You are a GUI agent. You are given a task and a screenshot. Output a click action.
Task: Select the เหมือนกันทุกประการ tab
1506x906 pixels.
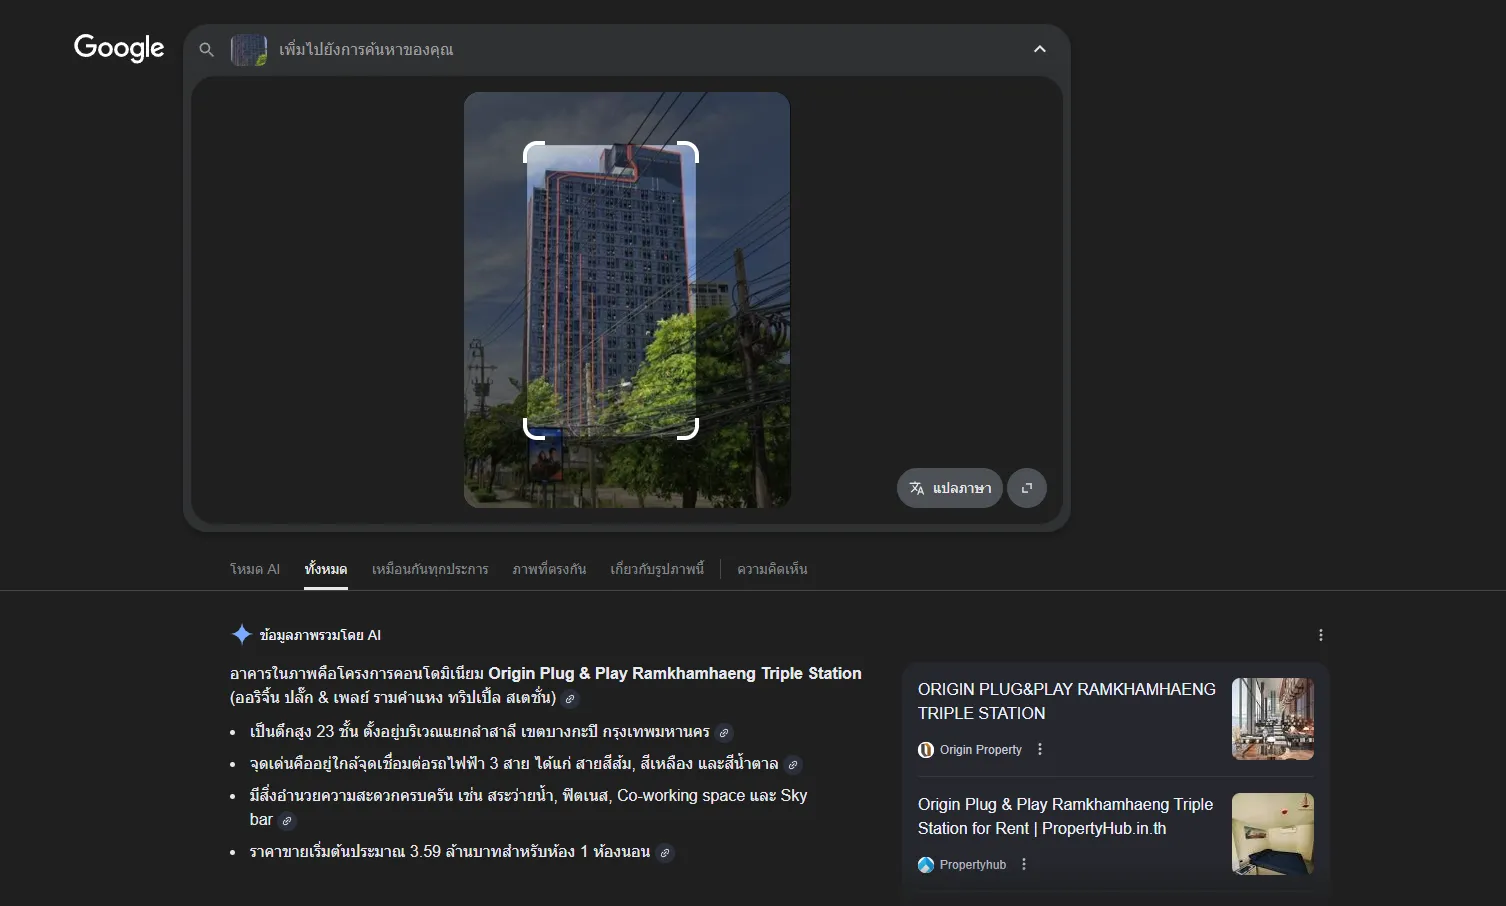(x=430, y=569)
